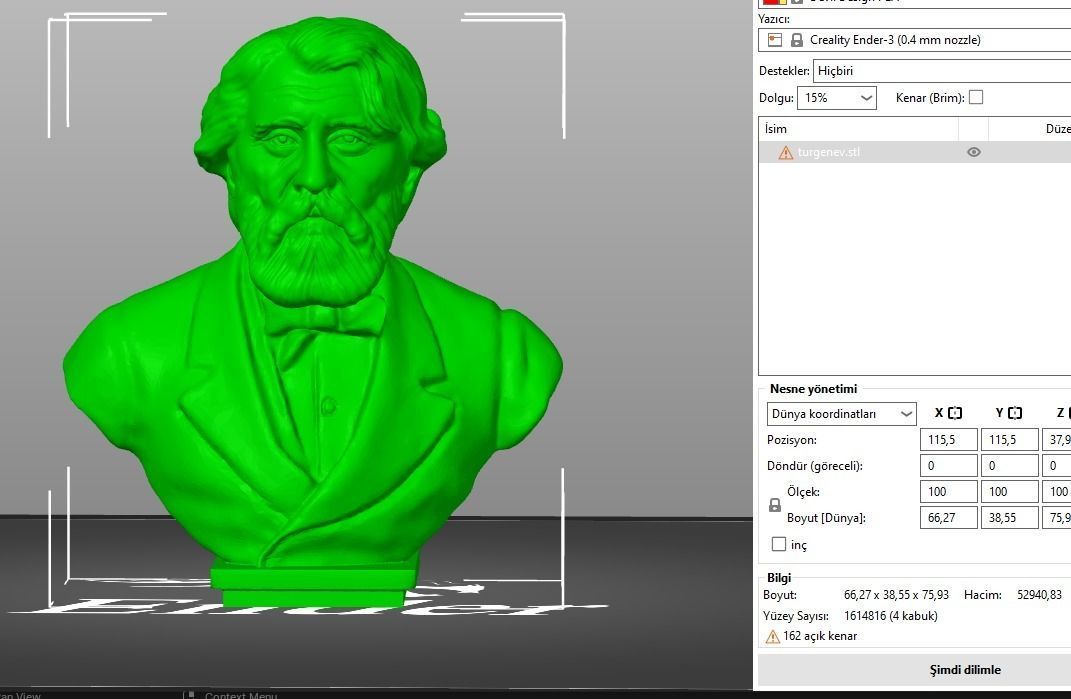Click the Pozisyon Z field showing 37,9
This screenshot has width=1071, height=699.
click(1057, 439)
